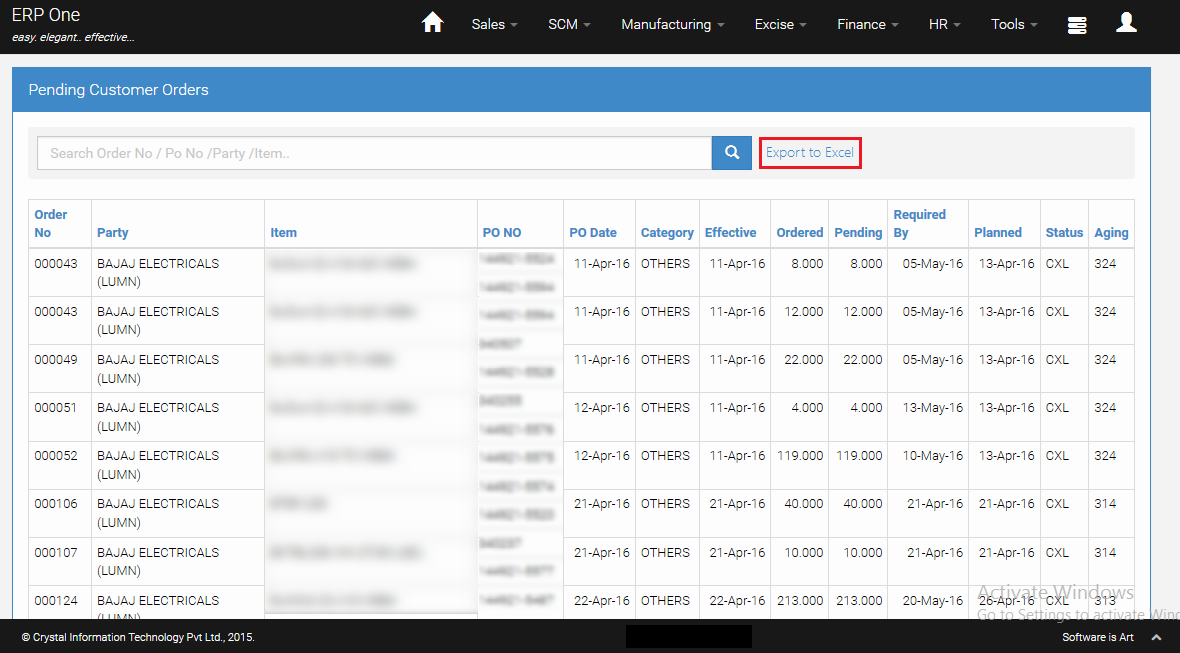Focus the Search Order No input field

[374, 153]
